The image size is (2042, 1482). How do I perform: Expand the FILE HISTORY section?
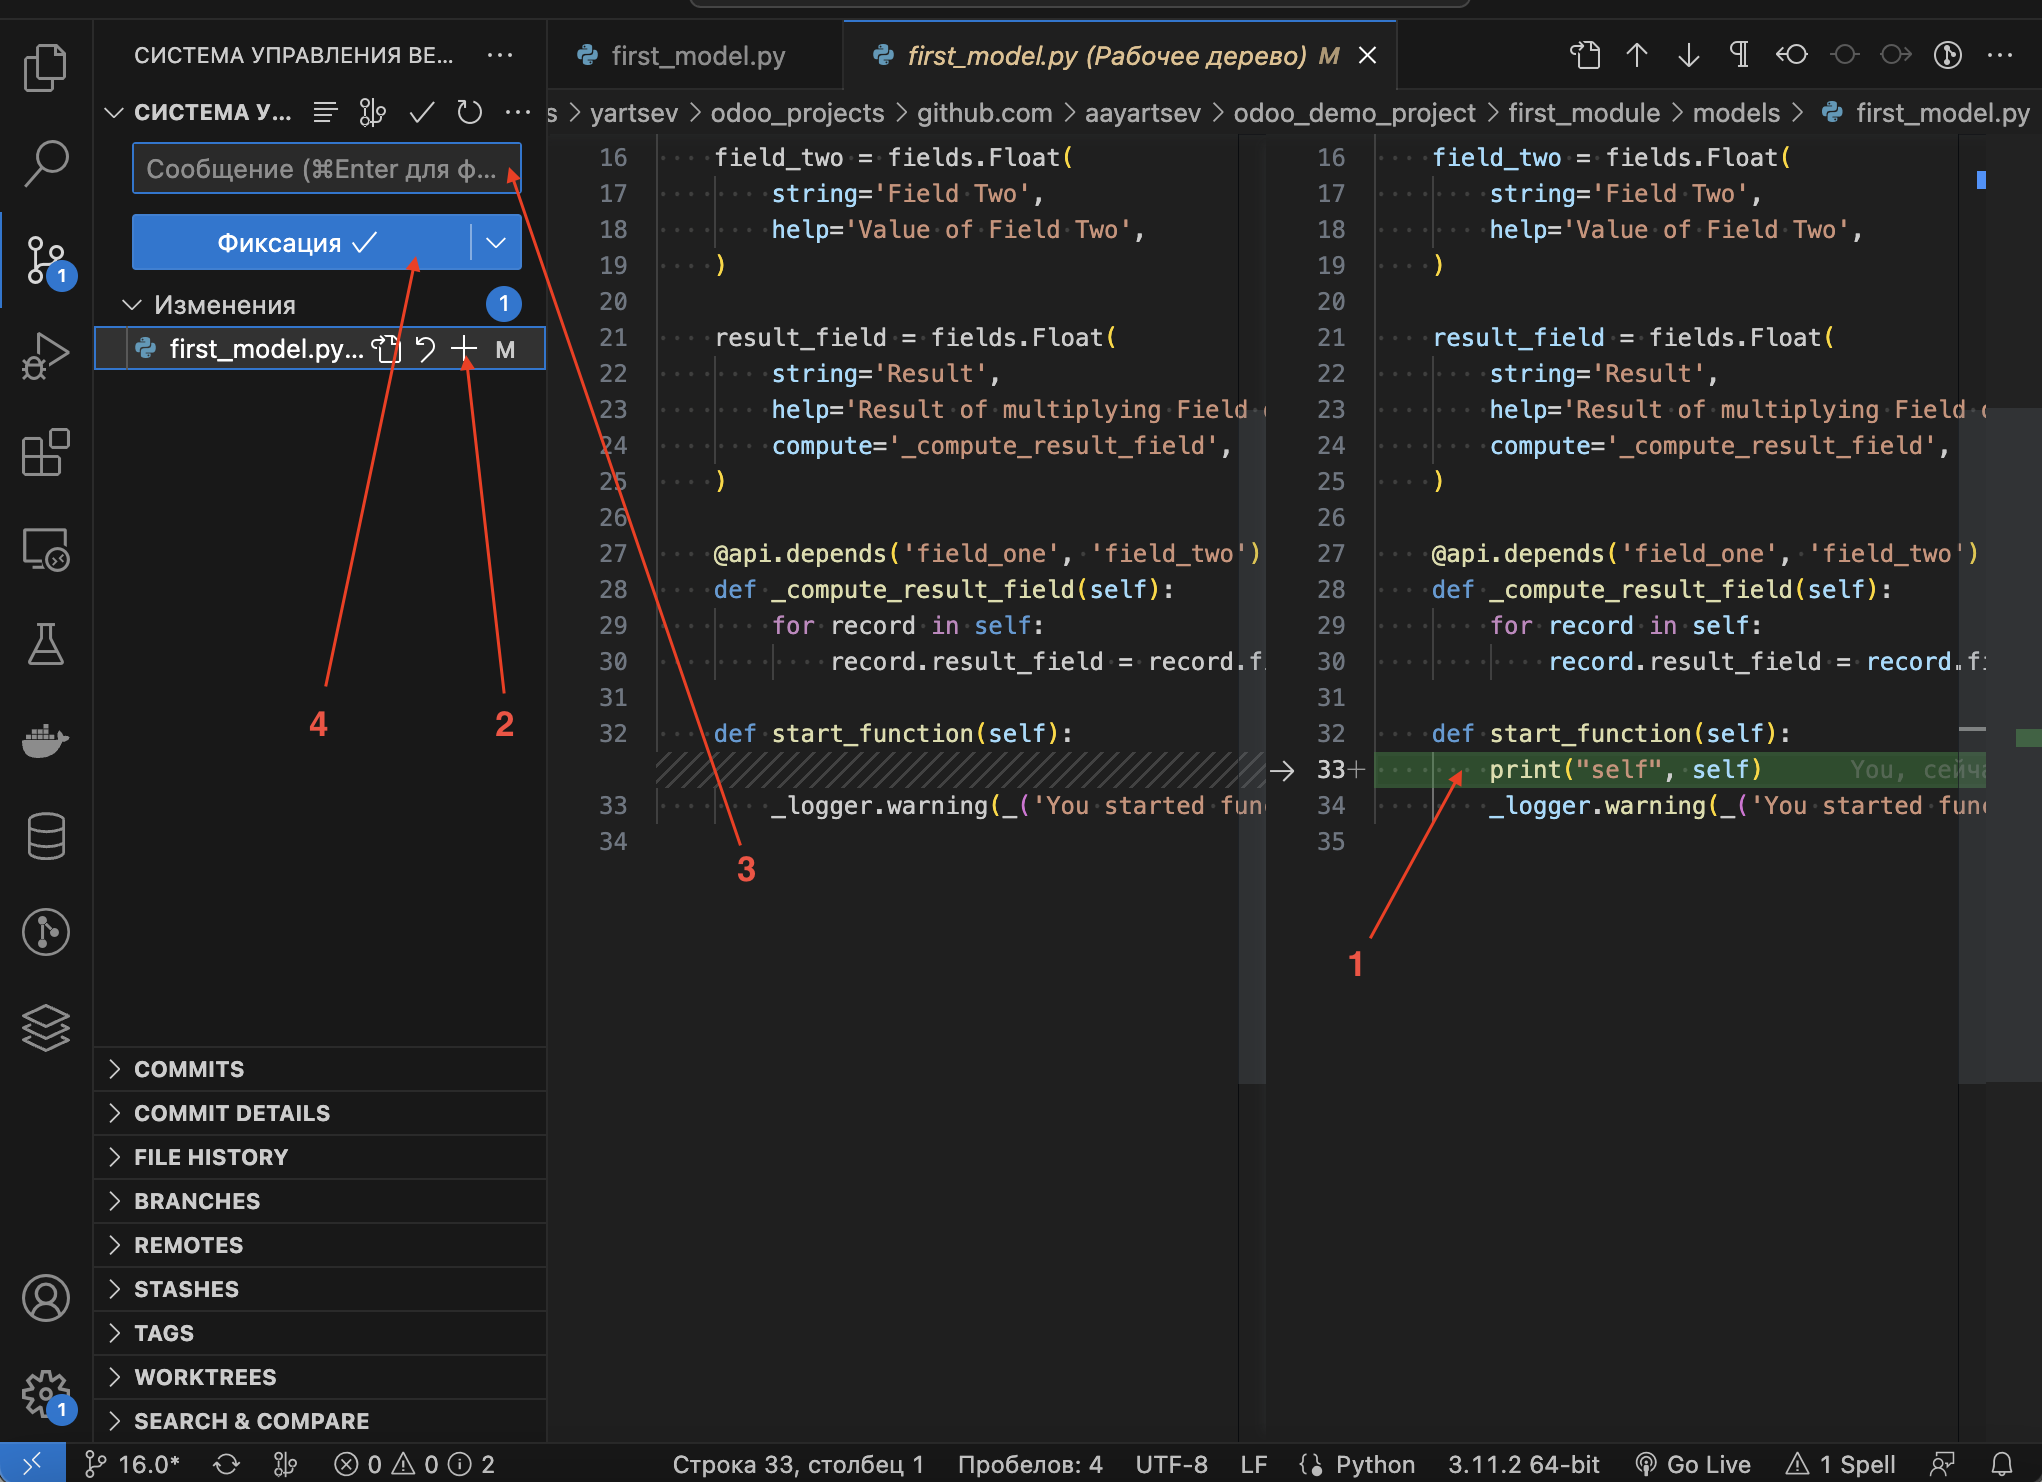pyautogui.click(x=320, y=1157)
